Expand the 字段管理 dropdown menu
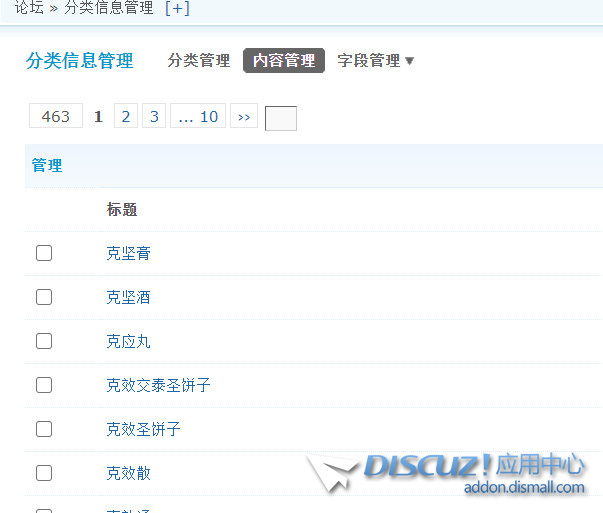 (375, 61)
